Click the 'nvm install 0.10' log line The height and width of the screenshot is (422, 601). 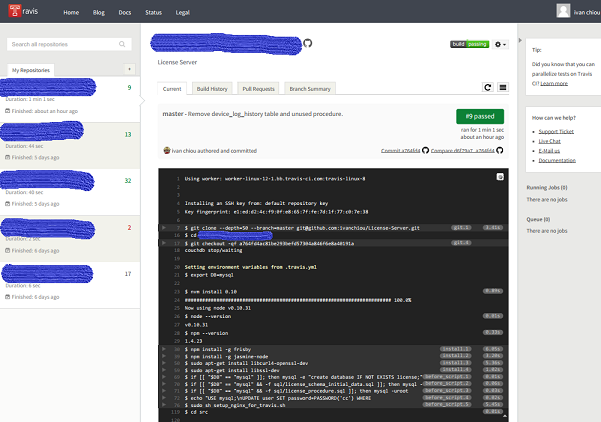coord(333,292)
